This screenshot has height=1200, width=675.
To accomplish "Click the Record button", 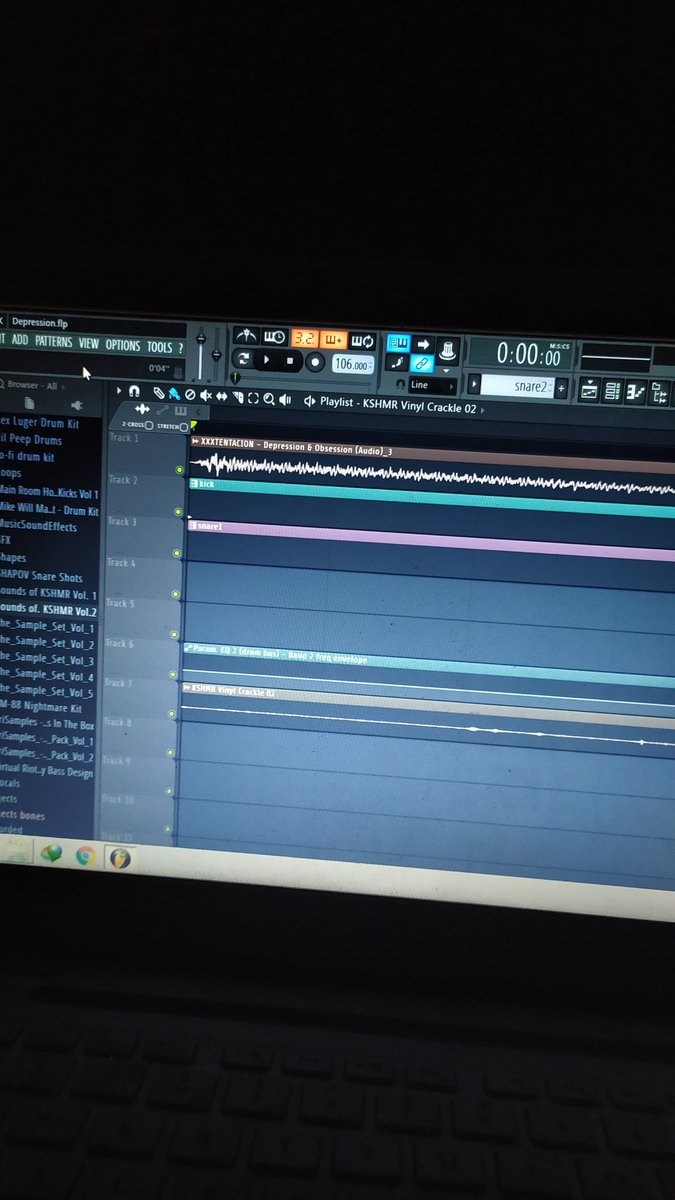I will pos(315,361).
